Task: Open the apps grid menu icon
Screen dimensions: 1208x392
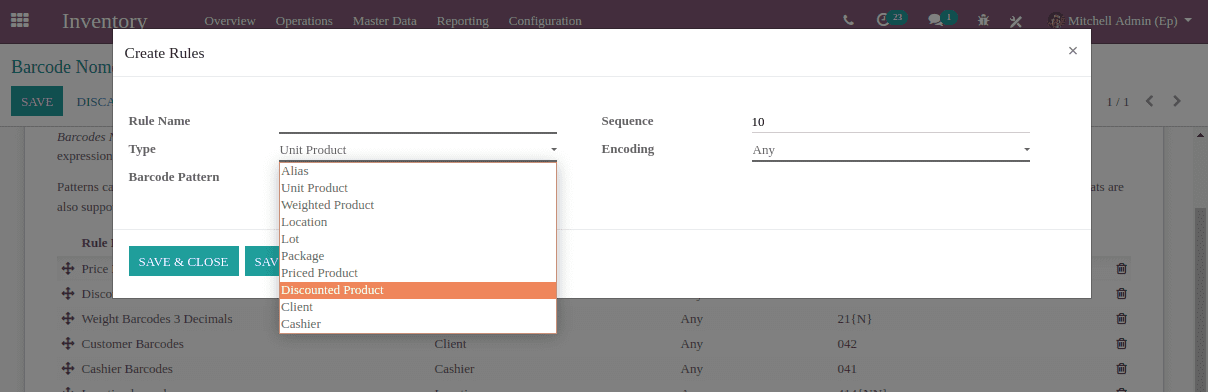Action: [x=20, y=20]
